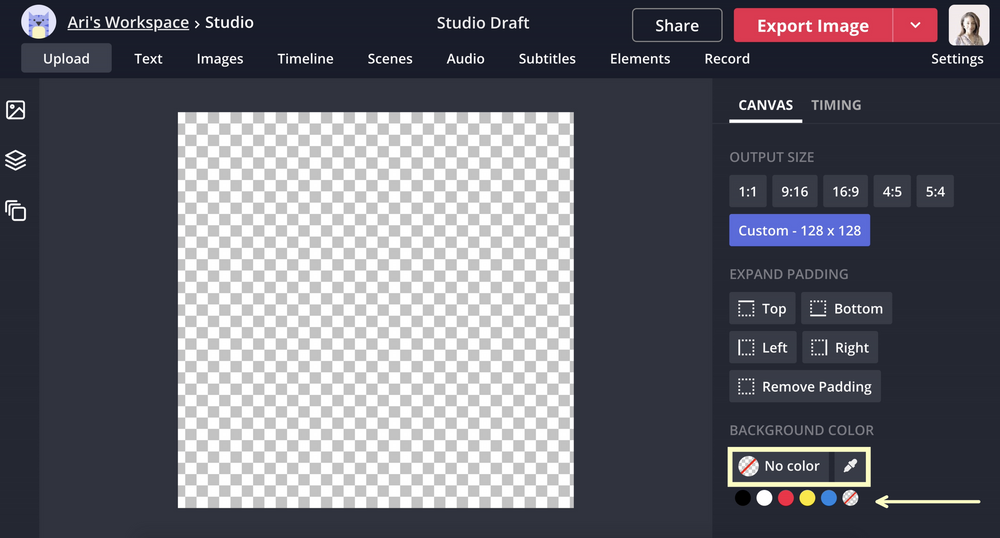
Task: Choose the 16:9 aspect ratio
Action: pyautogui.click(x=845, y=191)
